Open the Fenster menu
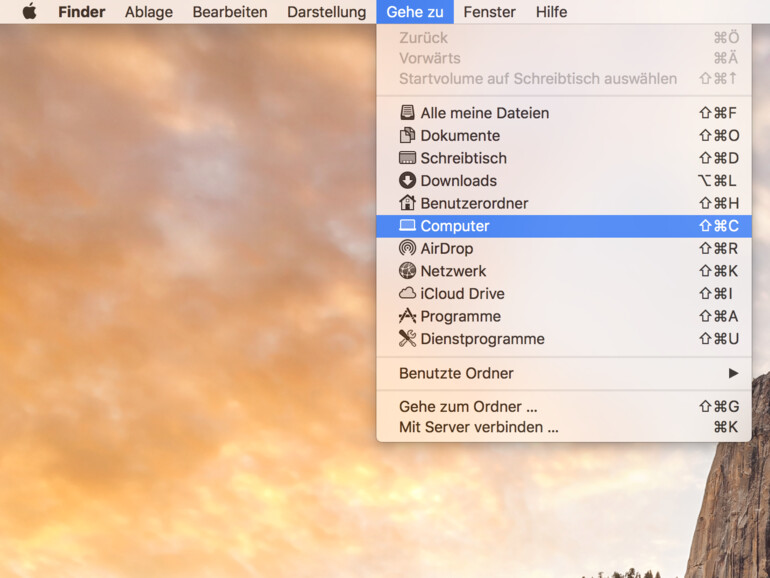This screenshot has height=578, width=770. point(490,12)
